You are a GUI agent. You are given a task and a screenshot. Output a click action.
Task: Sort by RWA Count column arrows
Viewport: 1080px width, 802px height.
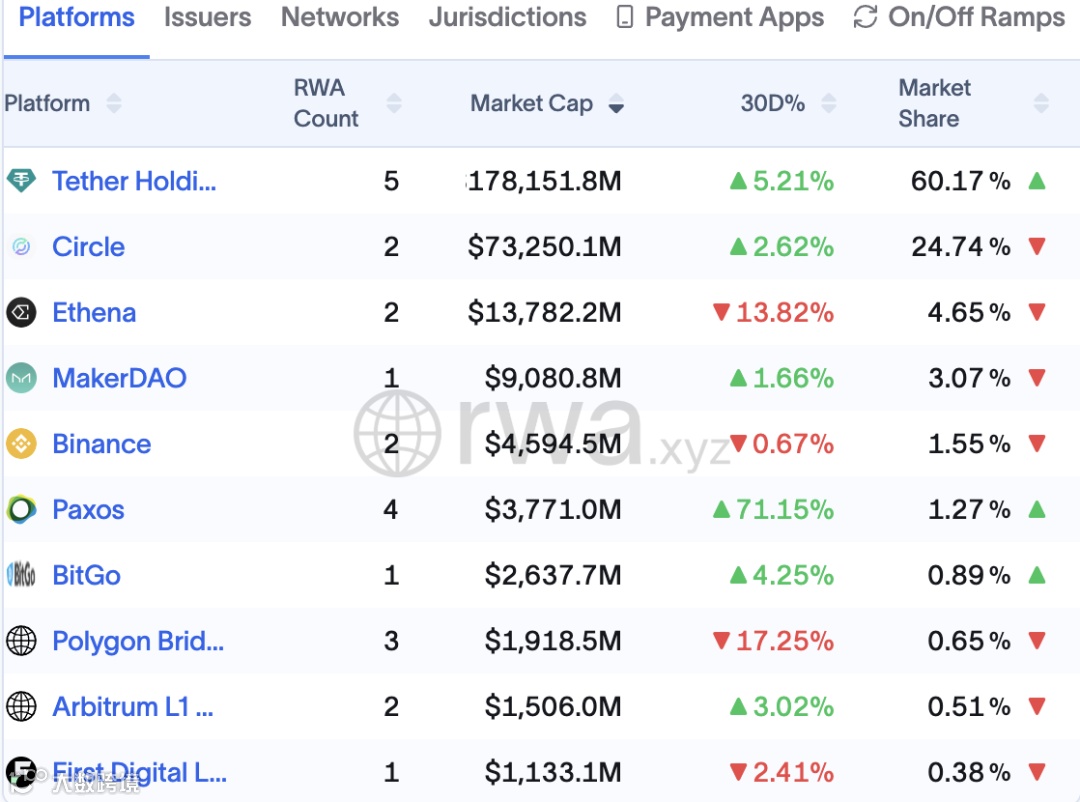coord(394,104)
